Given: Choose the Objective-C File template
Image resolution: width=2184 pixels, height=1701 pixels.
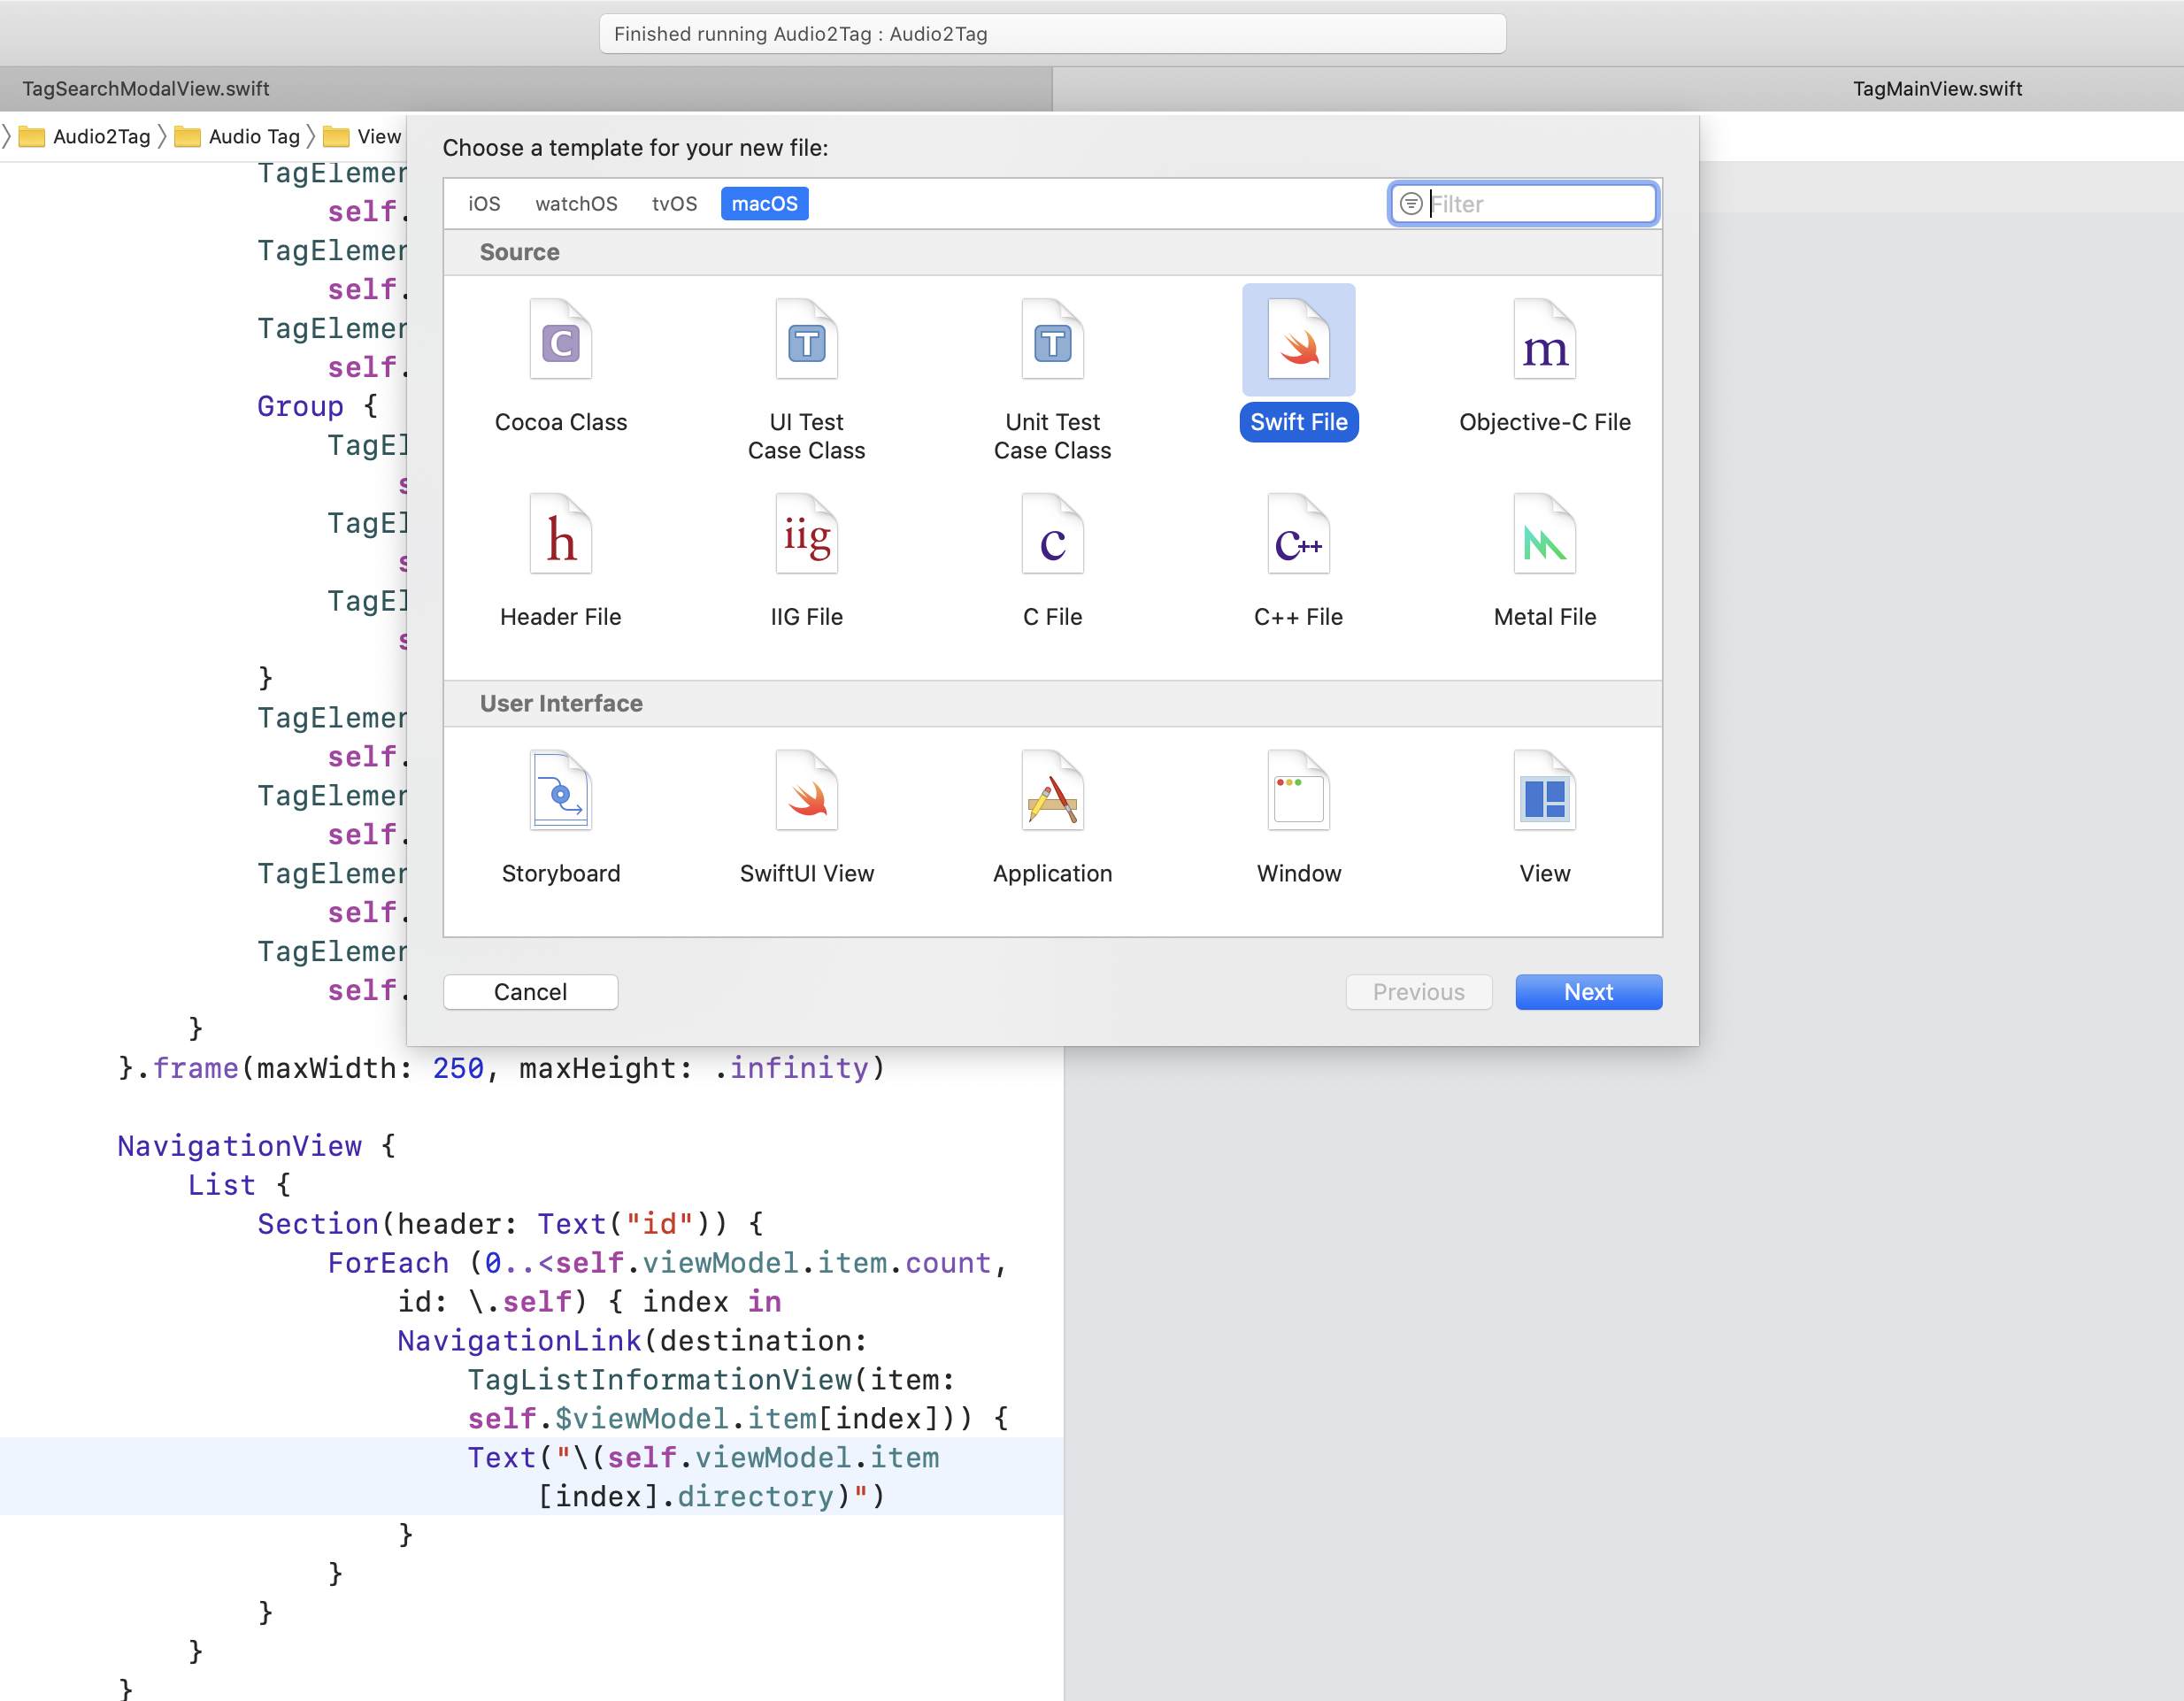Looking at the screenshot, I should click(x=1544, y=340).
